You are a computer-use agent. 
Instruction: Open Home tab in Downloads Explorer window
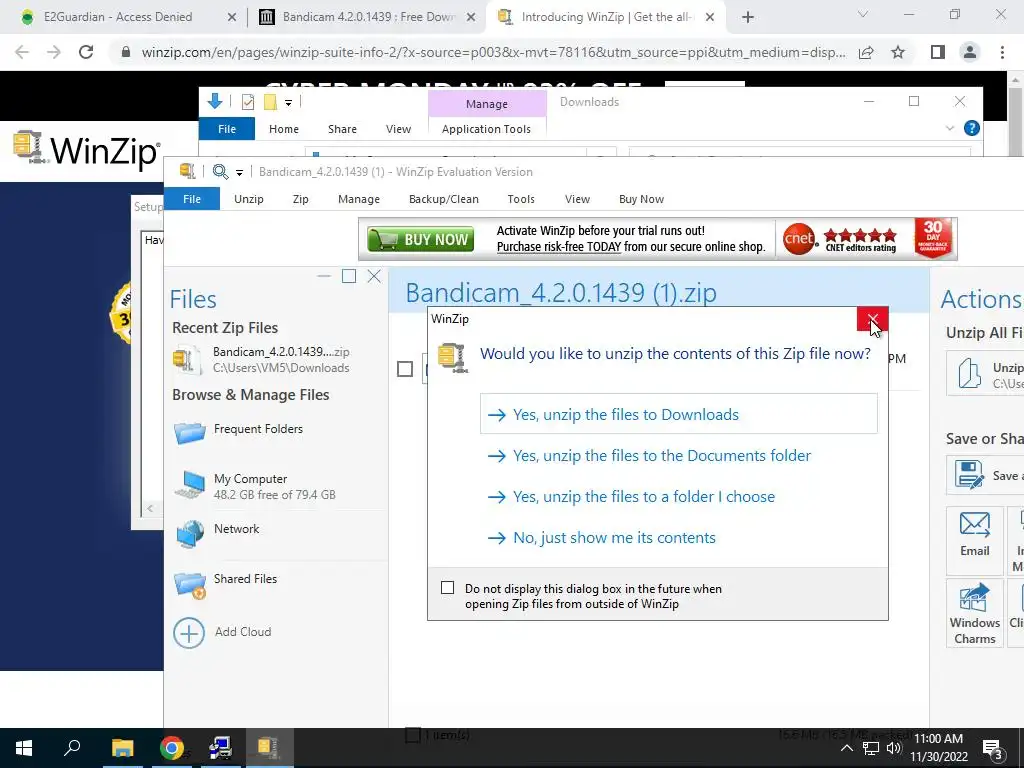(284, 129)
